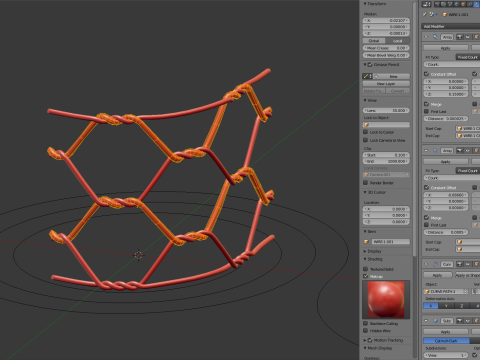Toggle render visibility of the Curve modifier

tap(459, 264)
